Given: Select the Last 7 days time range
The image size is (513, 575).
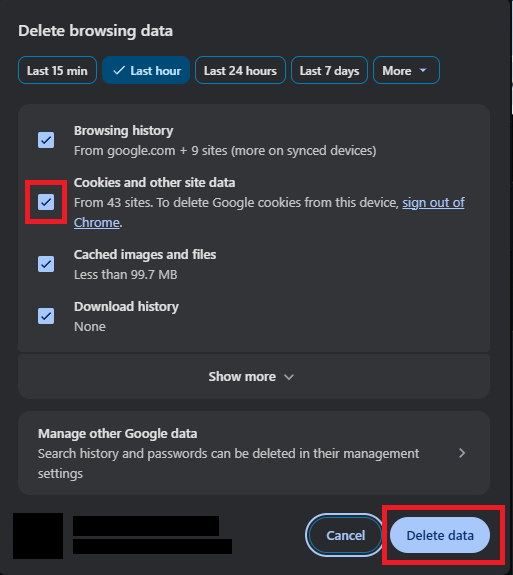Looking at the screenshot, I should (x=329, y=70).
